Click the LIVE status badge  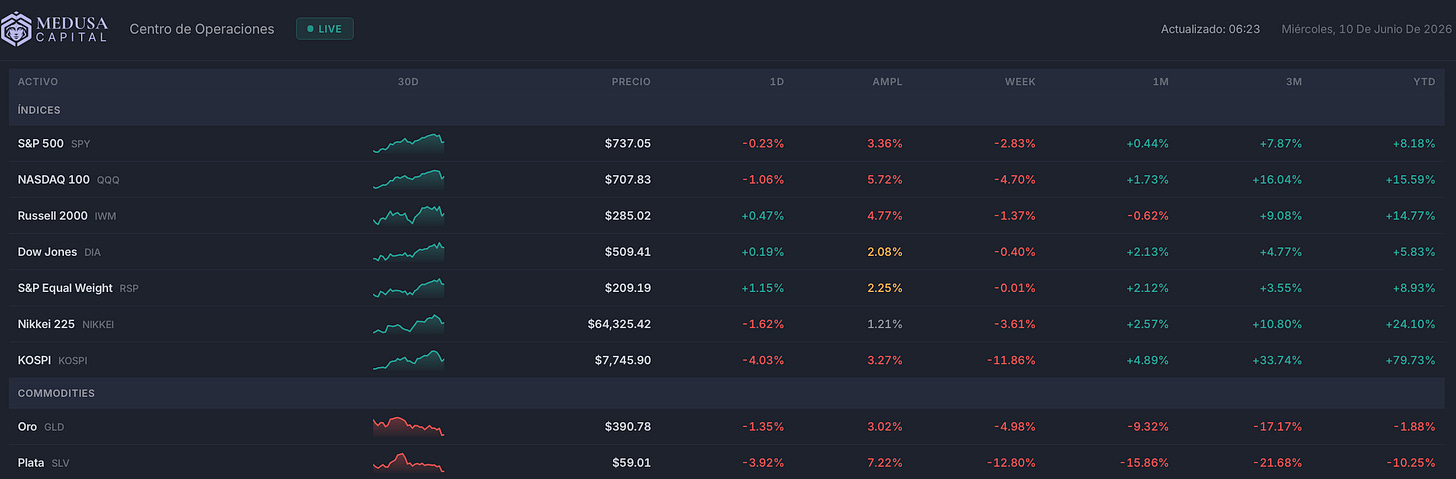click(325, 29)
